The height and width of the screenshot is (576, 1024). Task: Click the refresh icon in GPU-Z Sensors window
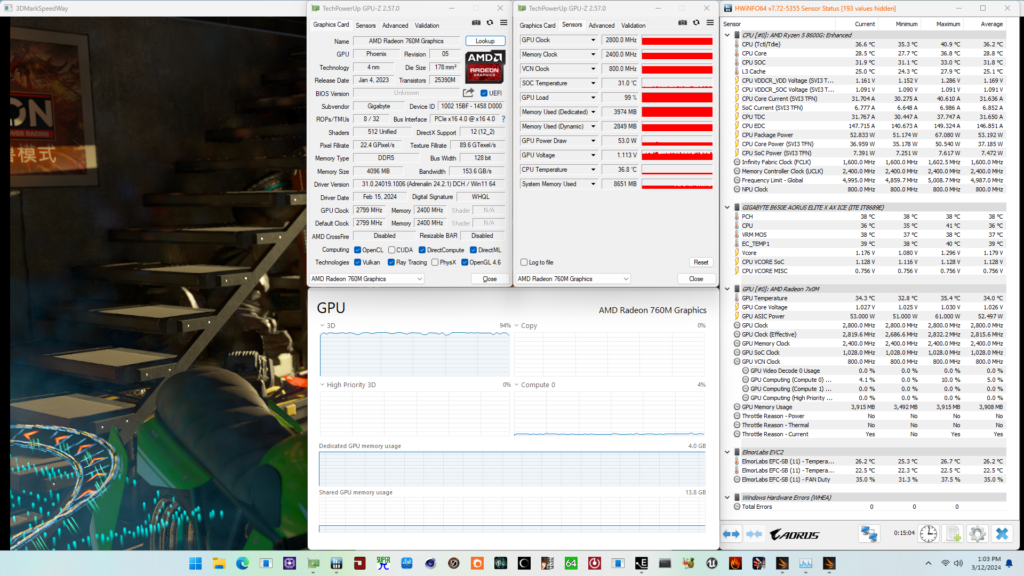pos(696,23)
